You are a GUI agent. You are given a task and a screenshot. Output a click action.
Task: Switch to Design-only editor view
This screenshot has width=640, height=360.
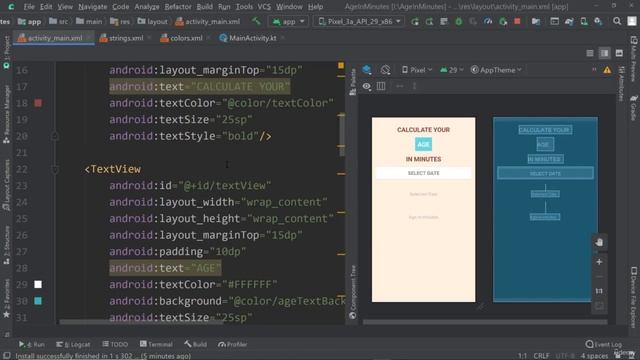619,53
